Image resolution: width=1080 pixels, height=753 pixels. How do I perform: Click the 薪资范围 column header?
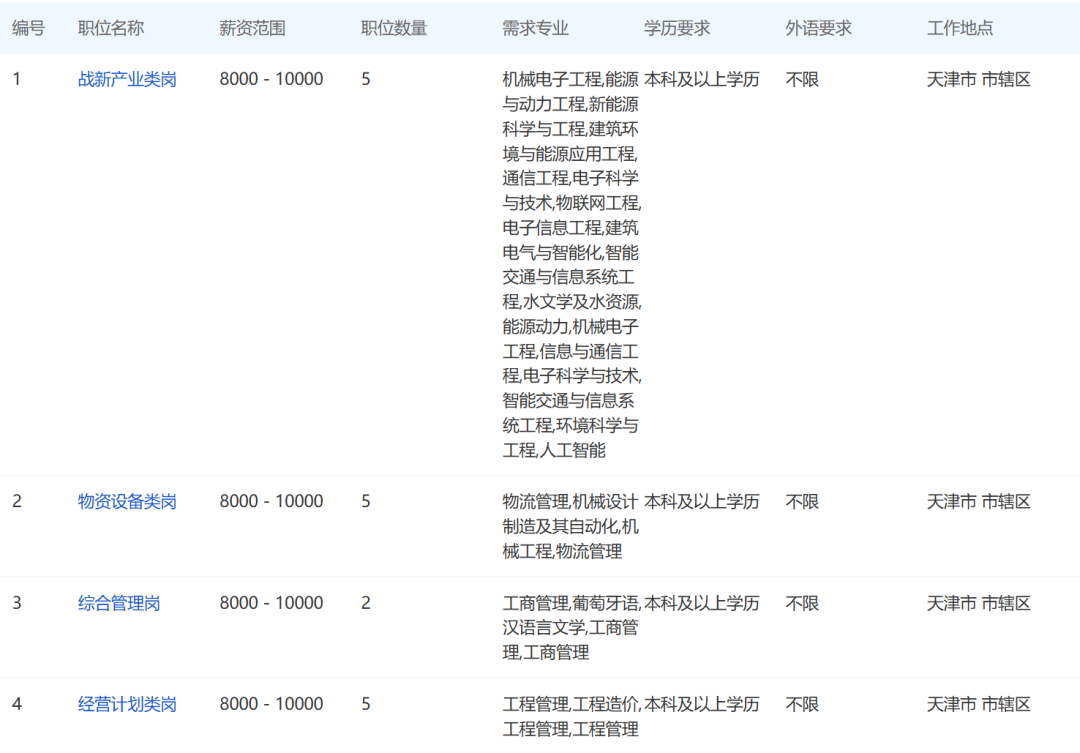click(252, 28)
